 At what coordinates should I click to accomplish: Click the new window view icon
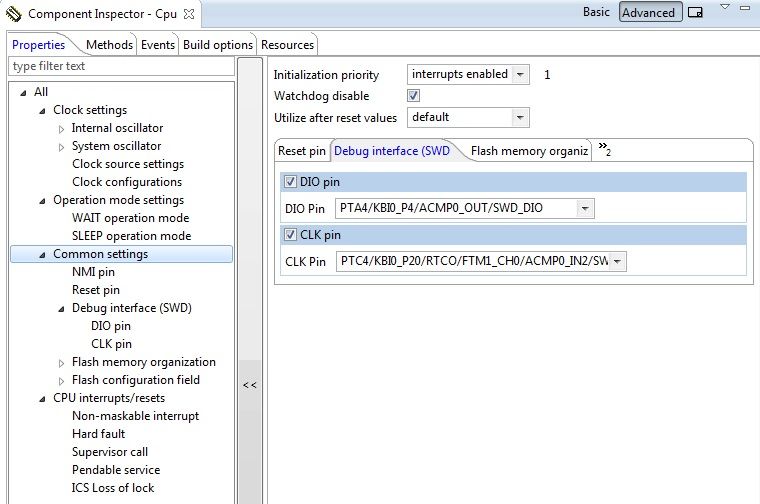[x=695, y=13]
